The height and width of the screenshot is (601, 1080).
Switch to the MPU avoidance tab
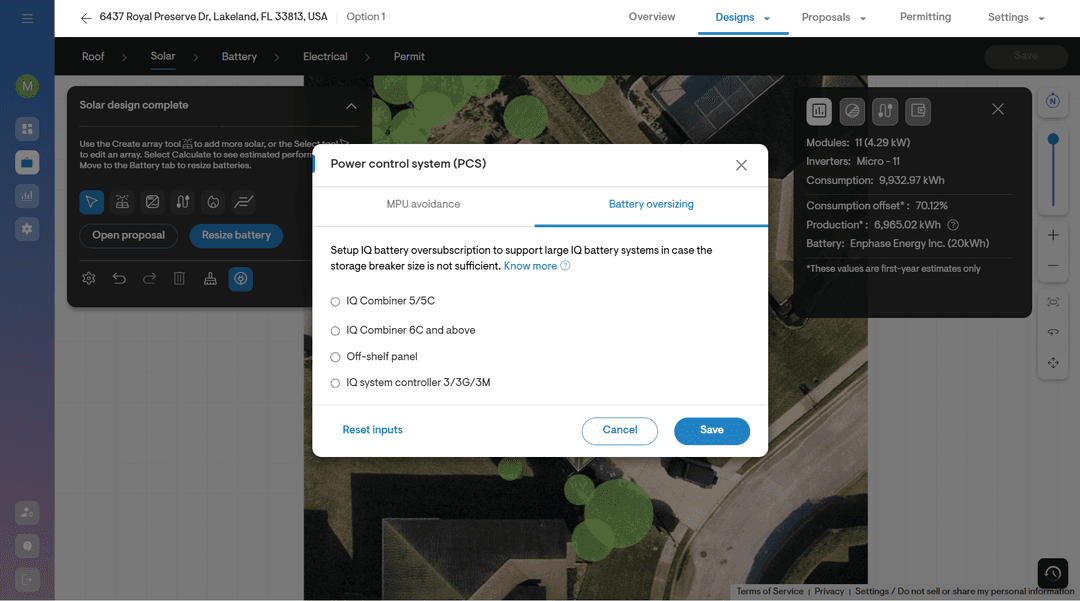[x=423, y=204]
